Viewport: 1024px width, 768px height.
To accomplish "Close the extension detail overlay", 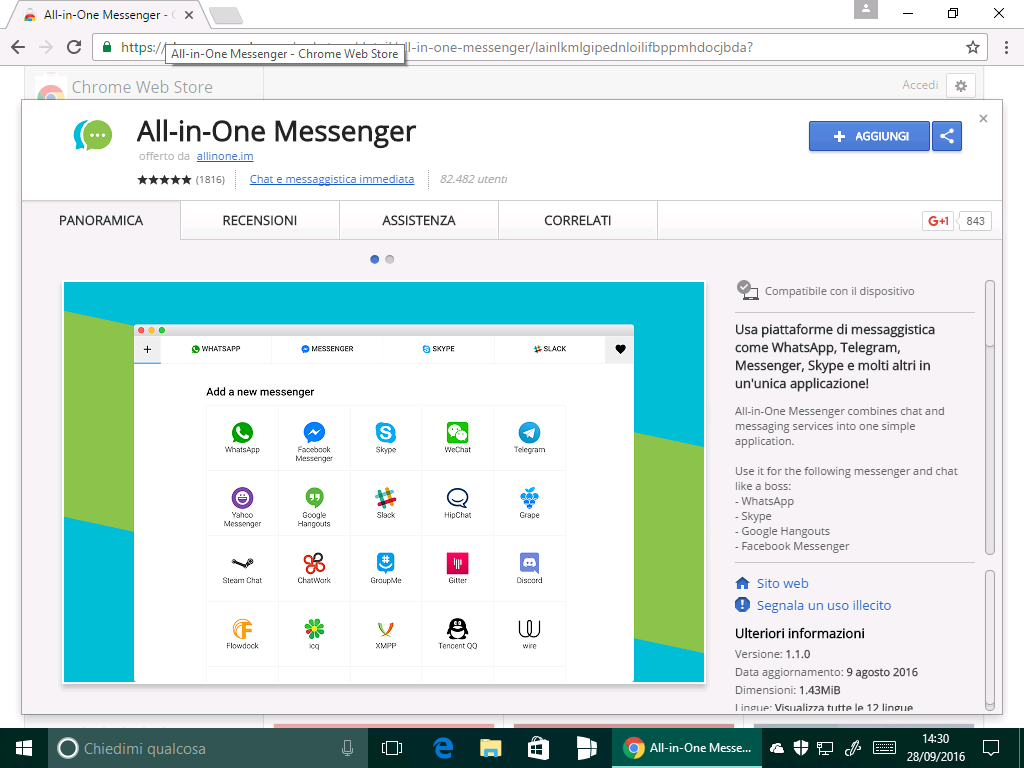I will pyautogui.click(x=984, y=118).
